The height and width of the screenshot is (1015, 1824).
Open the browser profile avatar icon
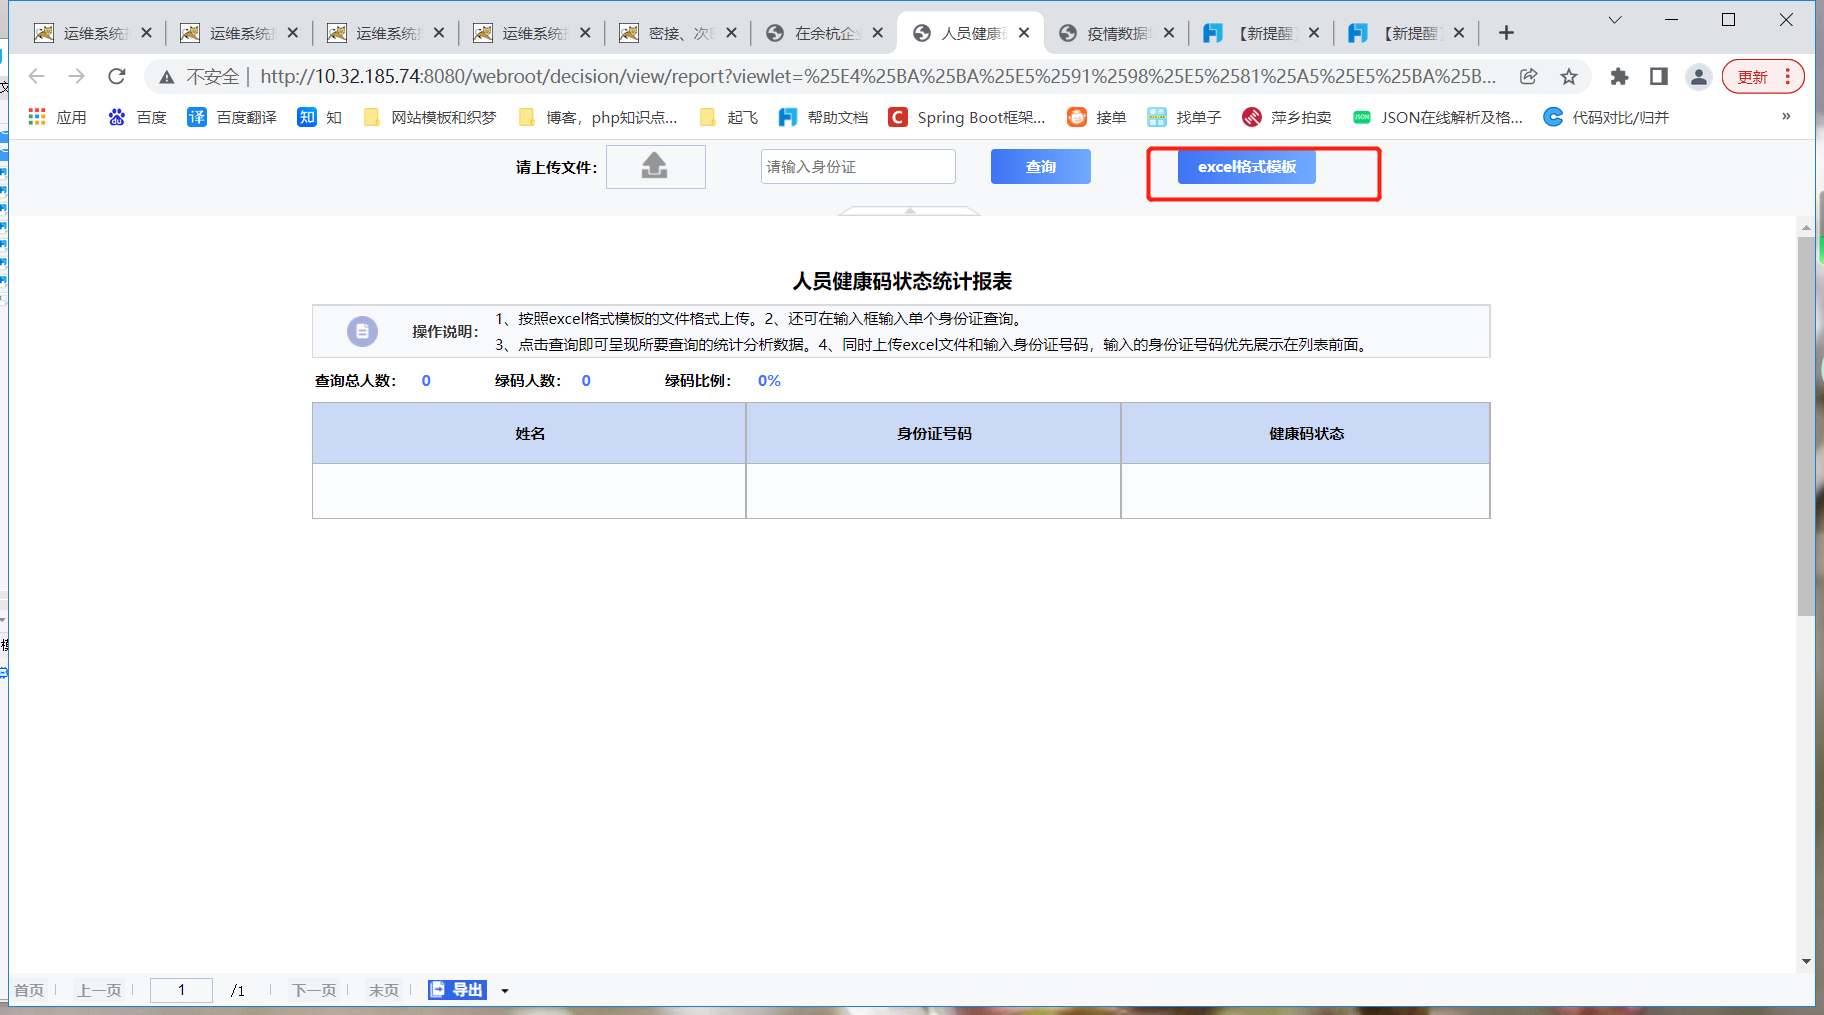1698,77
